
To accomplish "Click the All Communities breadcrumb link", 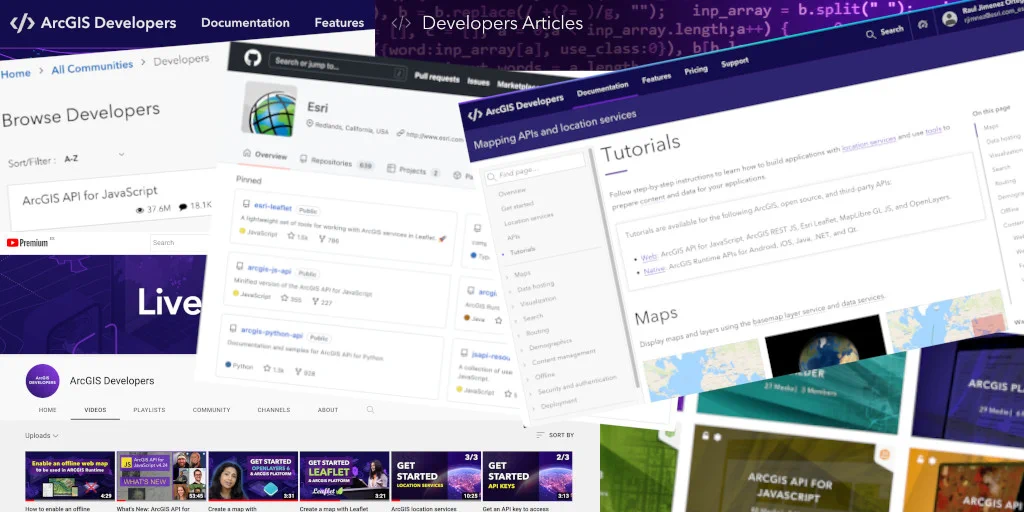I will pos(92,68).
